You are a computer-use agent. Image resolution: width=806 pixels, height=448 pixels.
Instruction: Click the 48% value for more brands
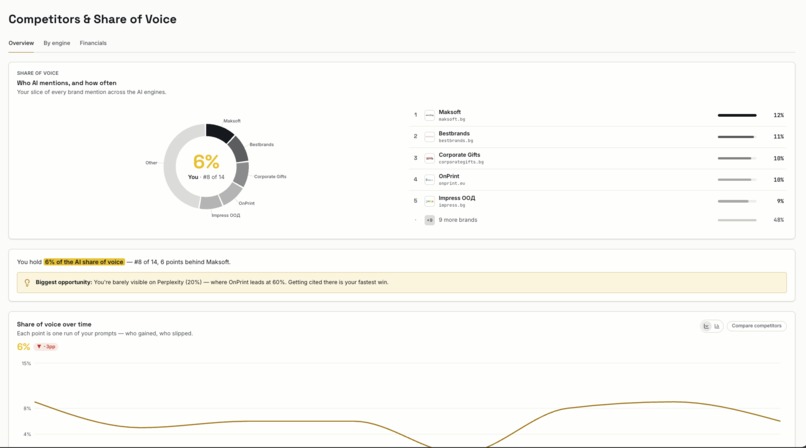(x=778, y=220)
